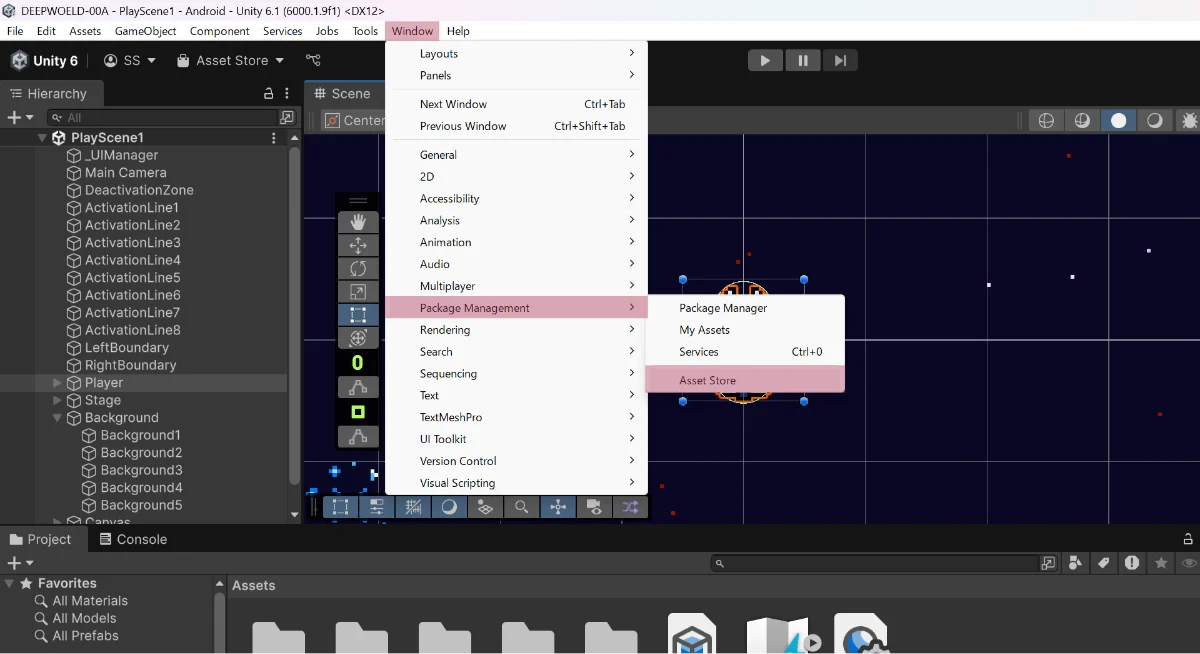The height and width of the screenshot is (654, 1200).
Task: Toggle the Hierarchy panel lock
Action: tap(268, 94)
